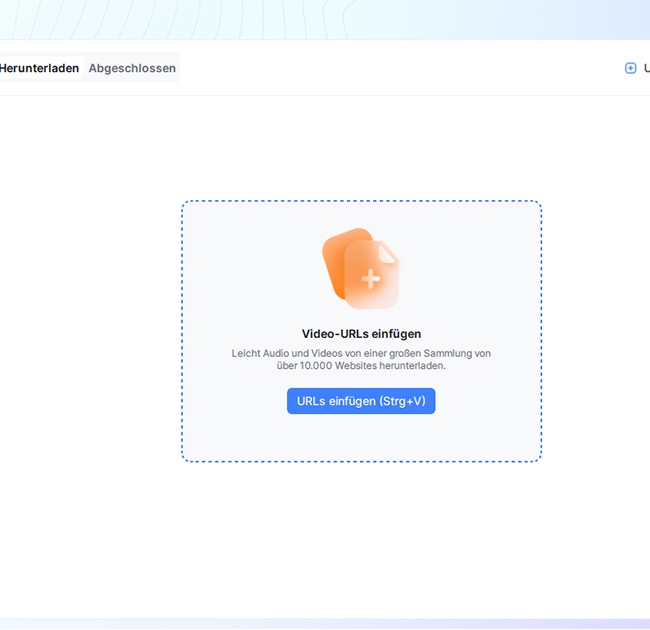Click the folded corner of the document icon

[390, 253]
